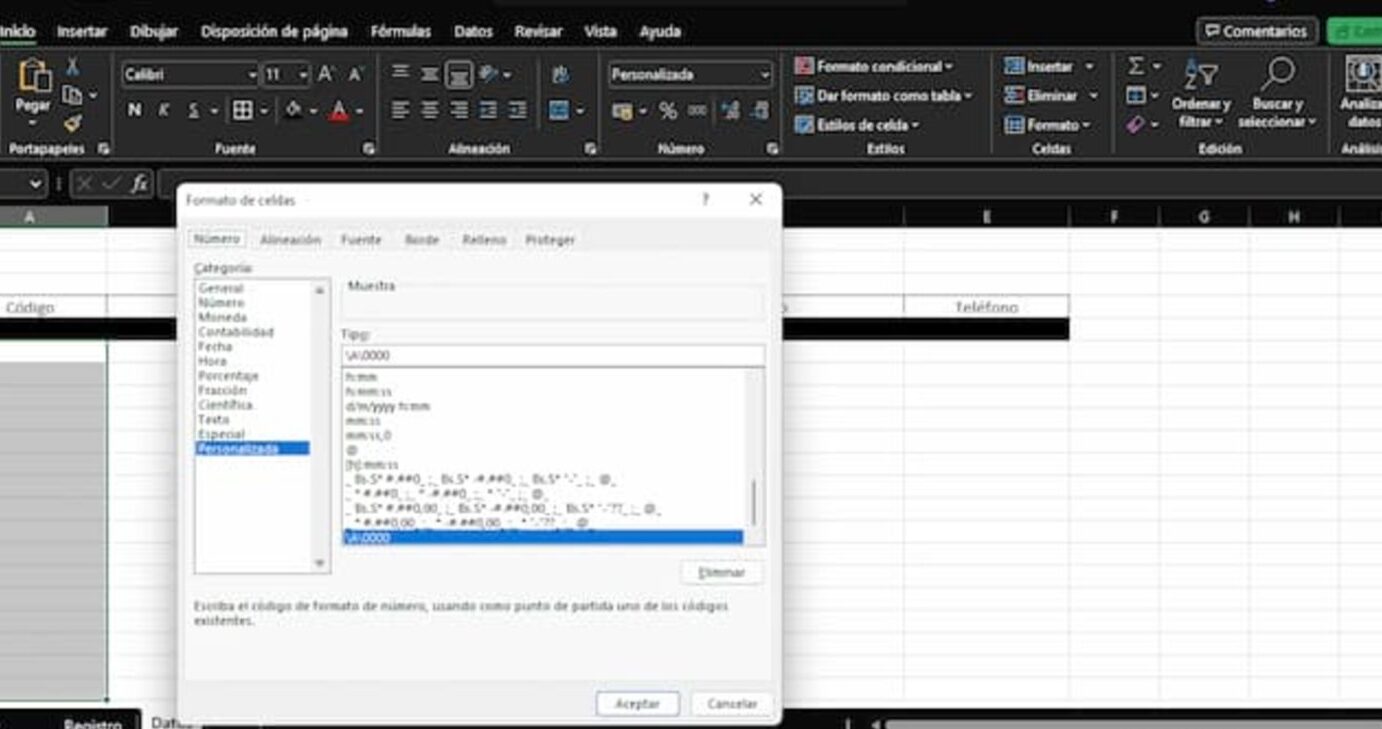Click the merge and center icon

click(559, 111)
